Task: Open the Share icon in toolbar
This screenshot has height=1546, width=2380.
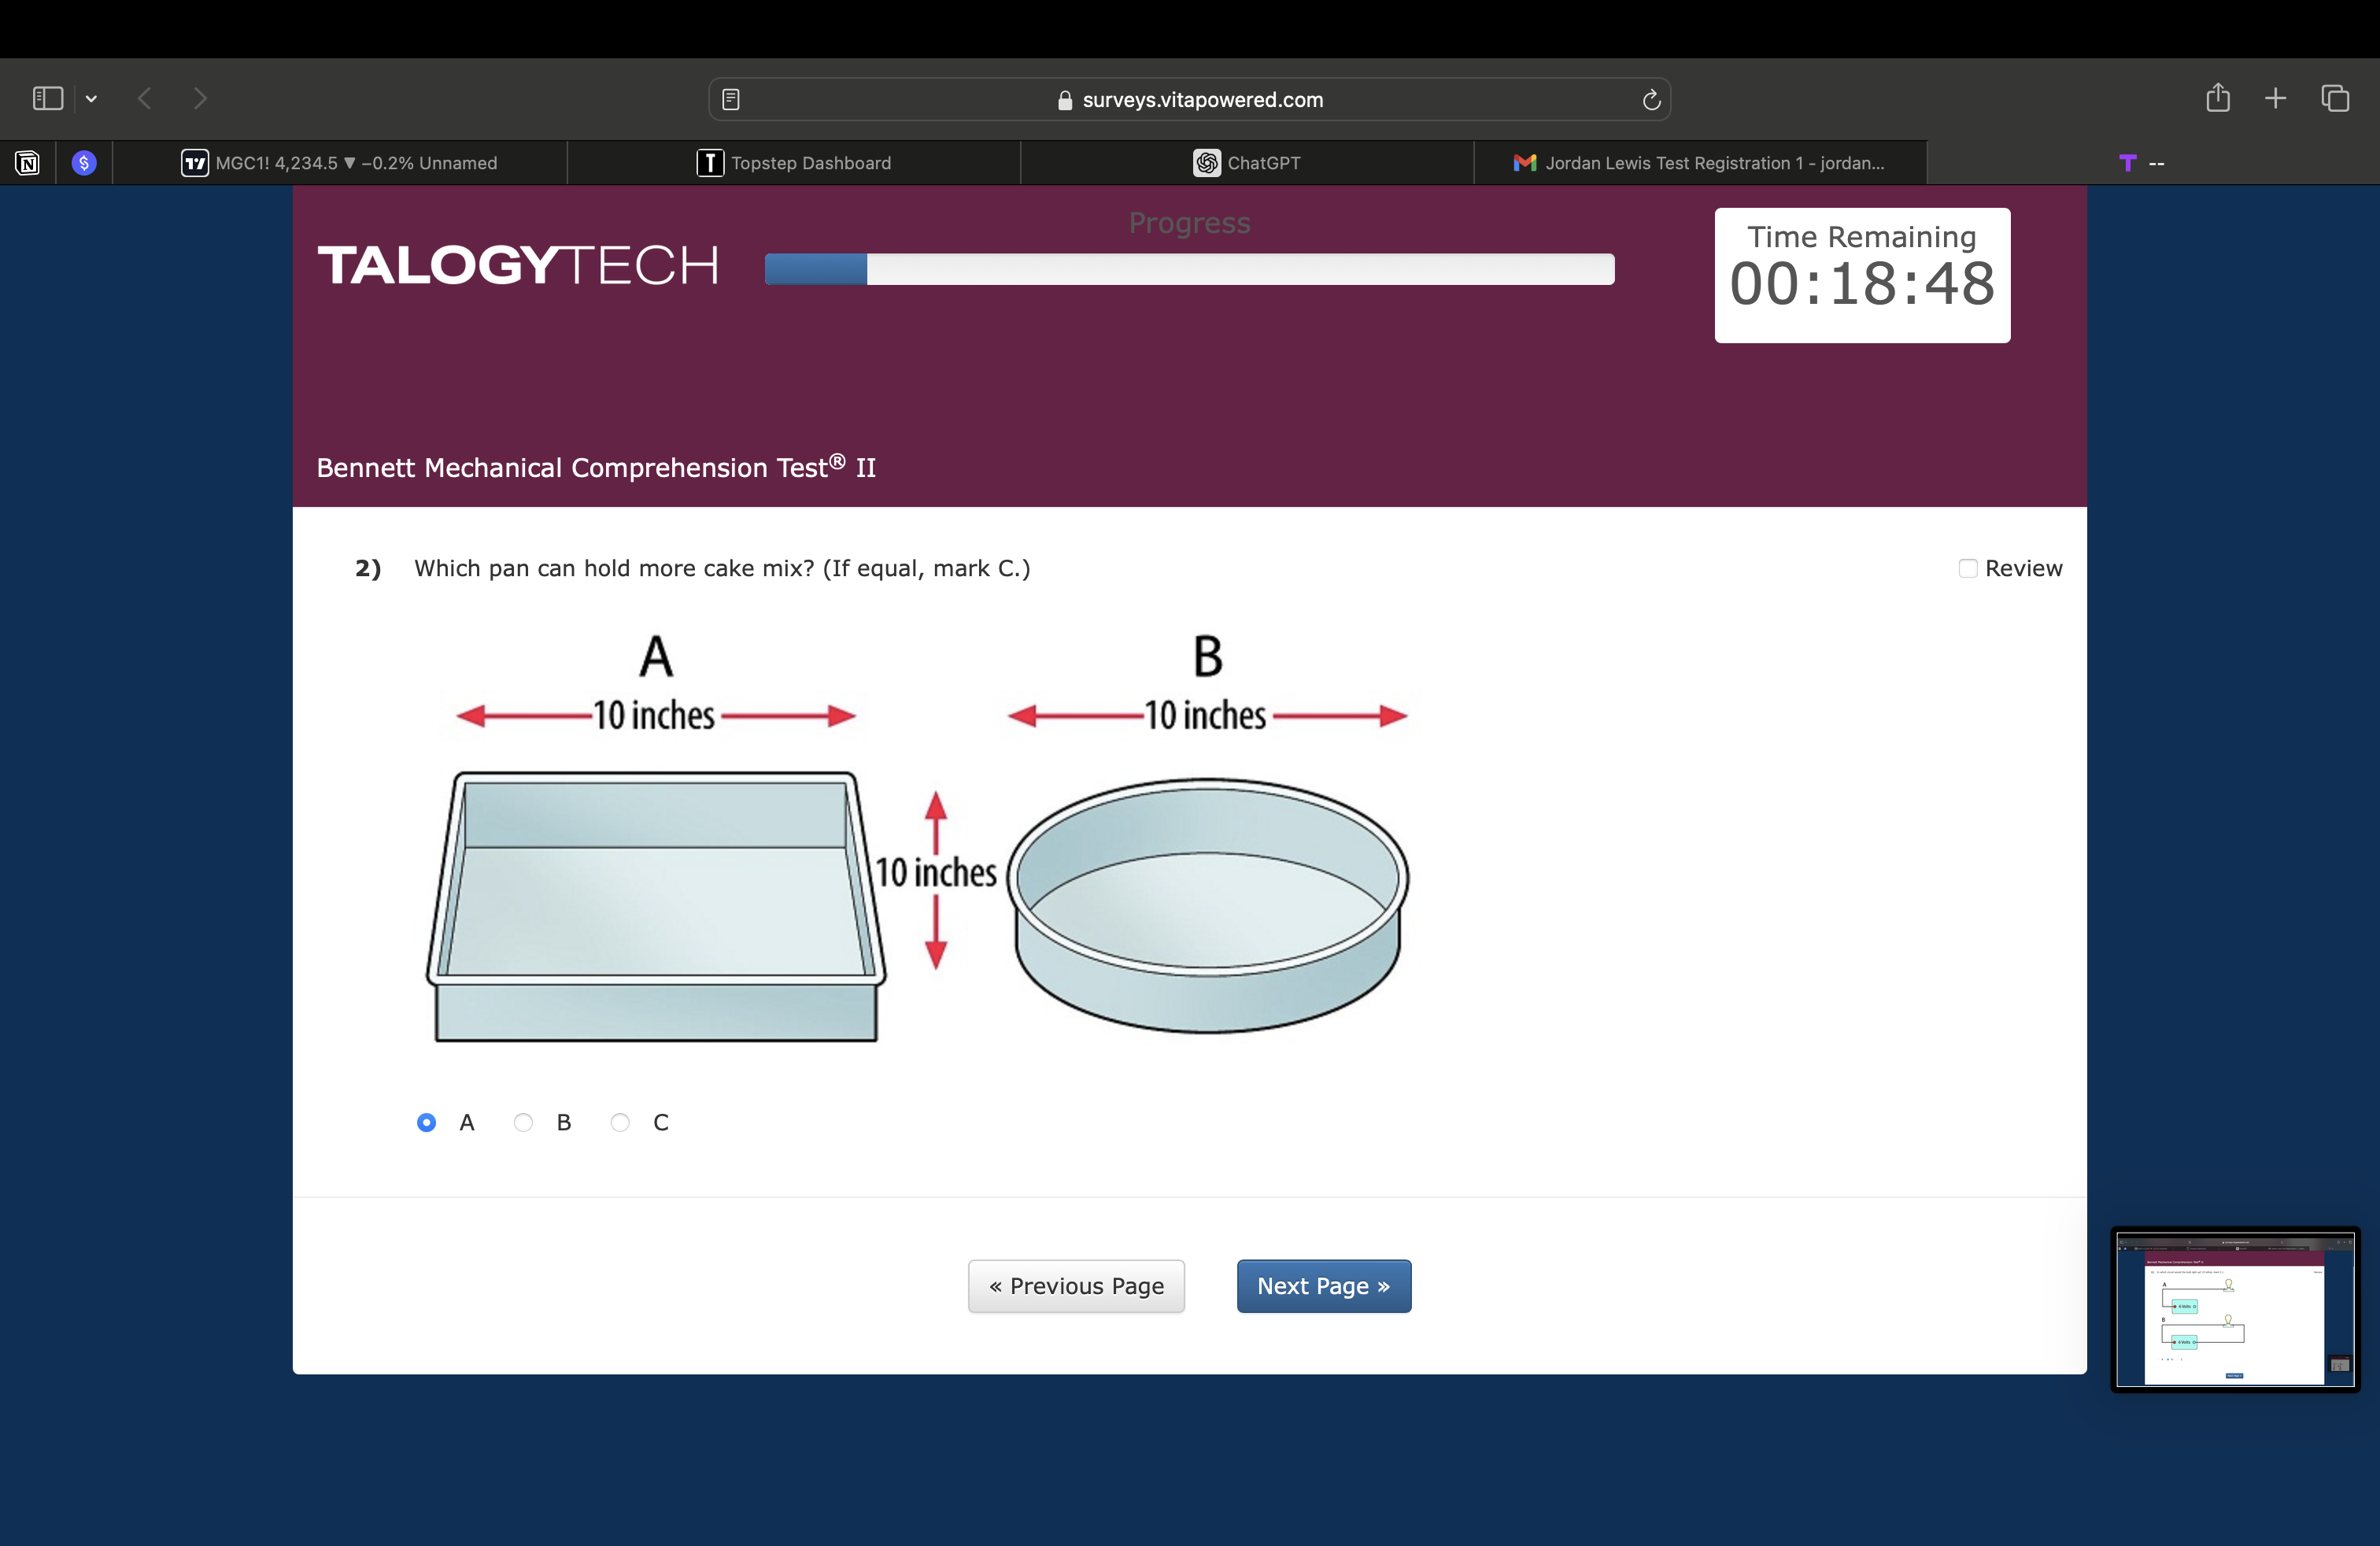Action: [x=2217, y=98]
